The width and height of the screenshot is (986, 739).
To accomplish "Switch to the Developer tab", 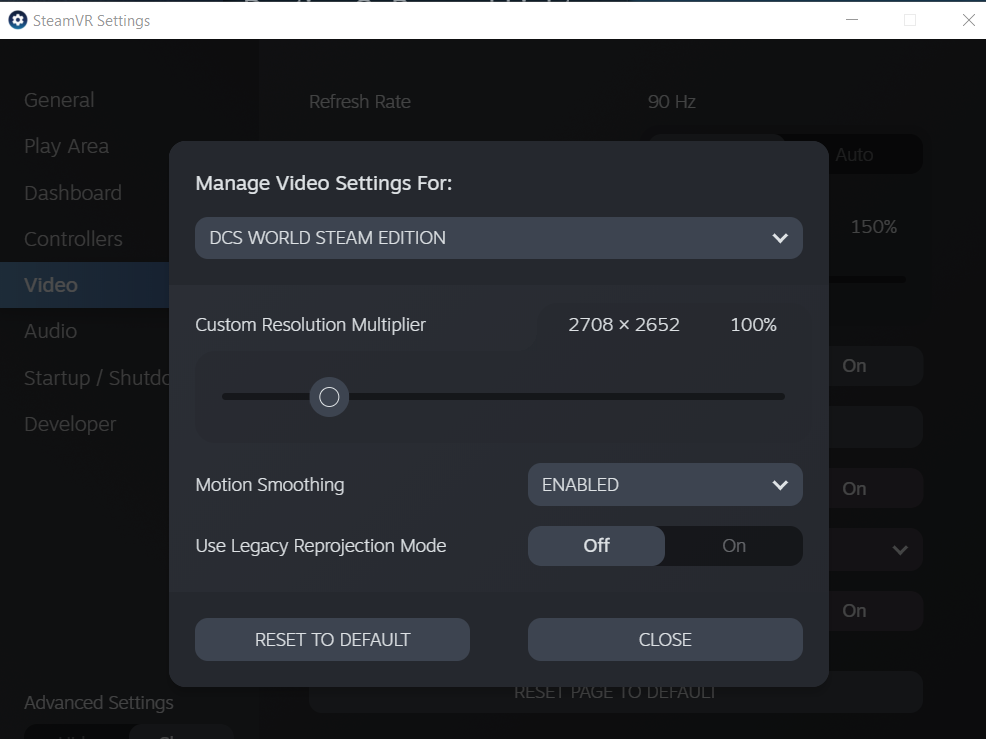I will coord(70,424).
